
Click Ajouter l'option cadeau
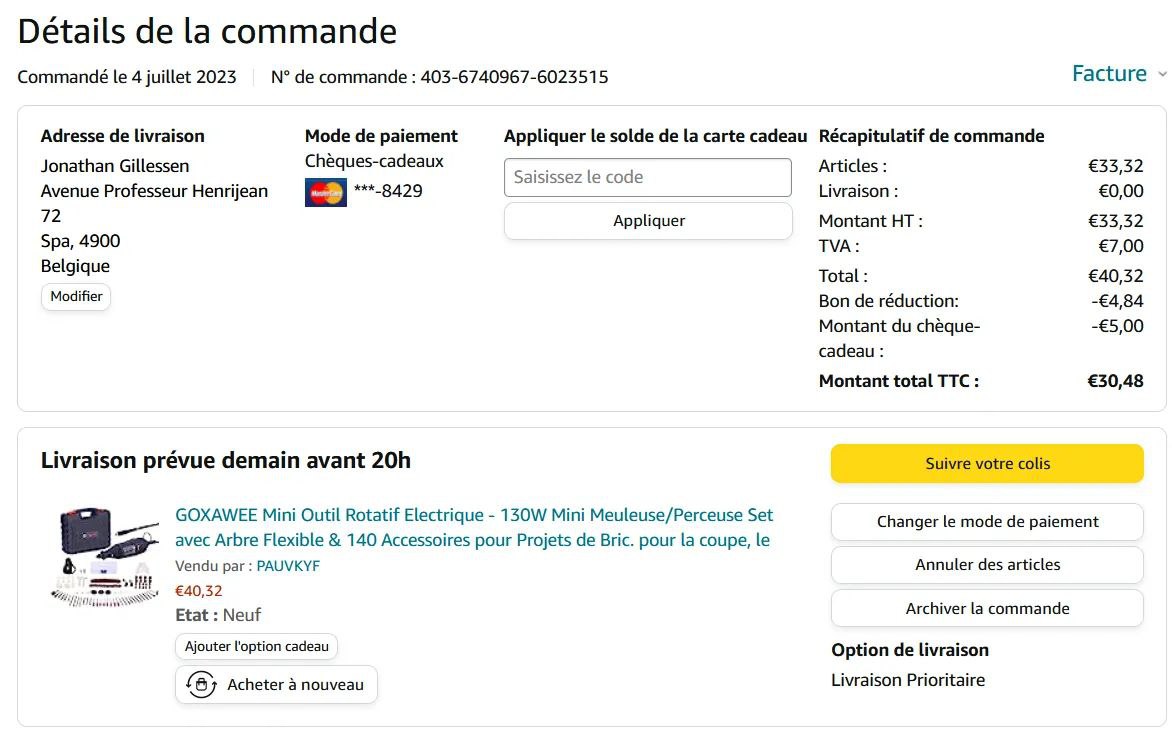(256, 647)
